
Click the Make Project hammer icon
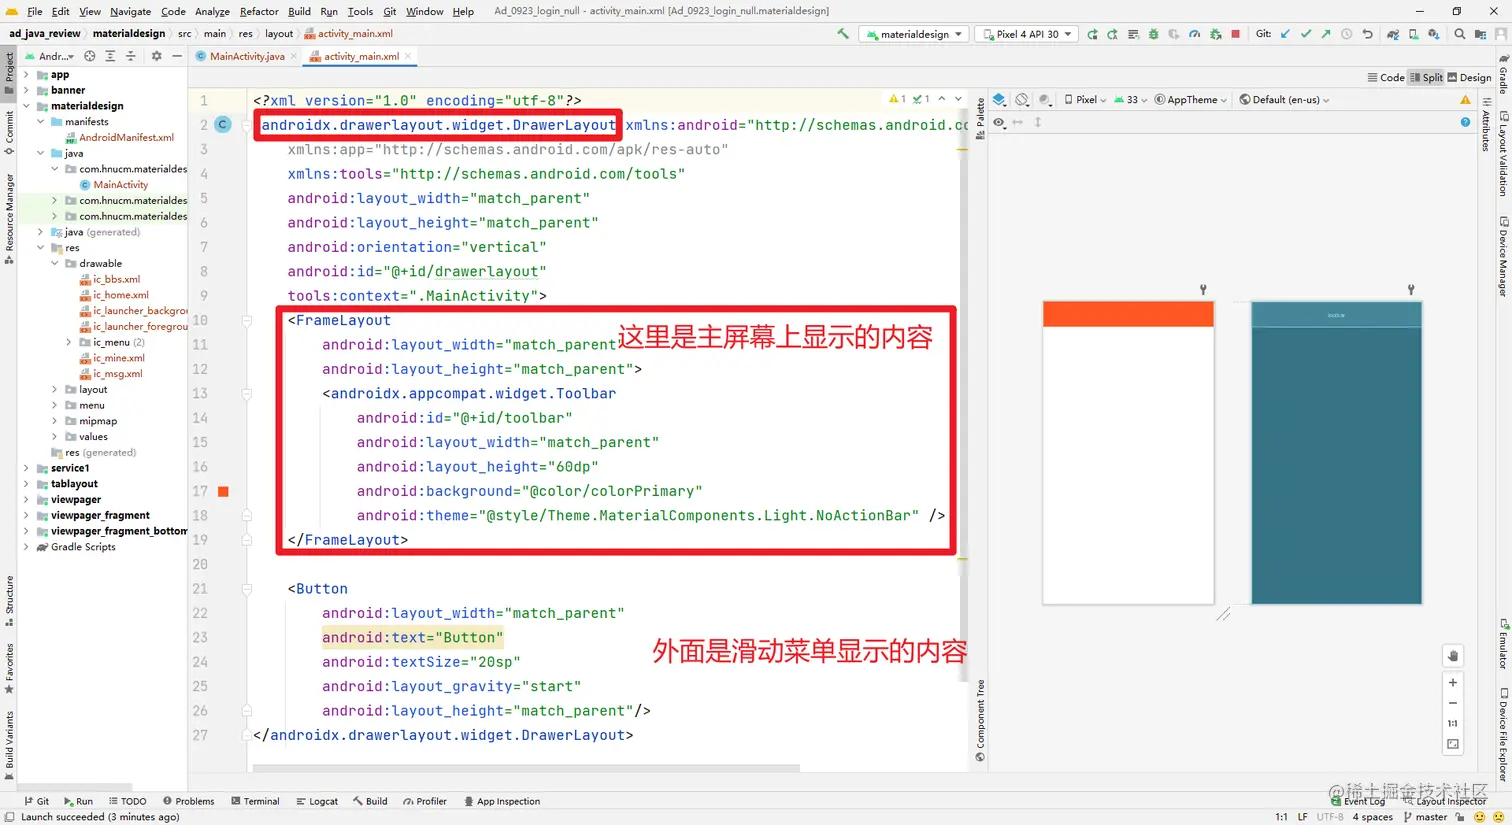(842, 34)
